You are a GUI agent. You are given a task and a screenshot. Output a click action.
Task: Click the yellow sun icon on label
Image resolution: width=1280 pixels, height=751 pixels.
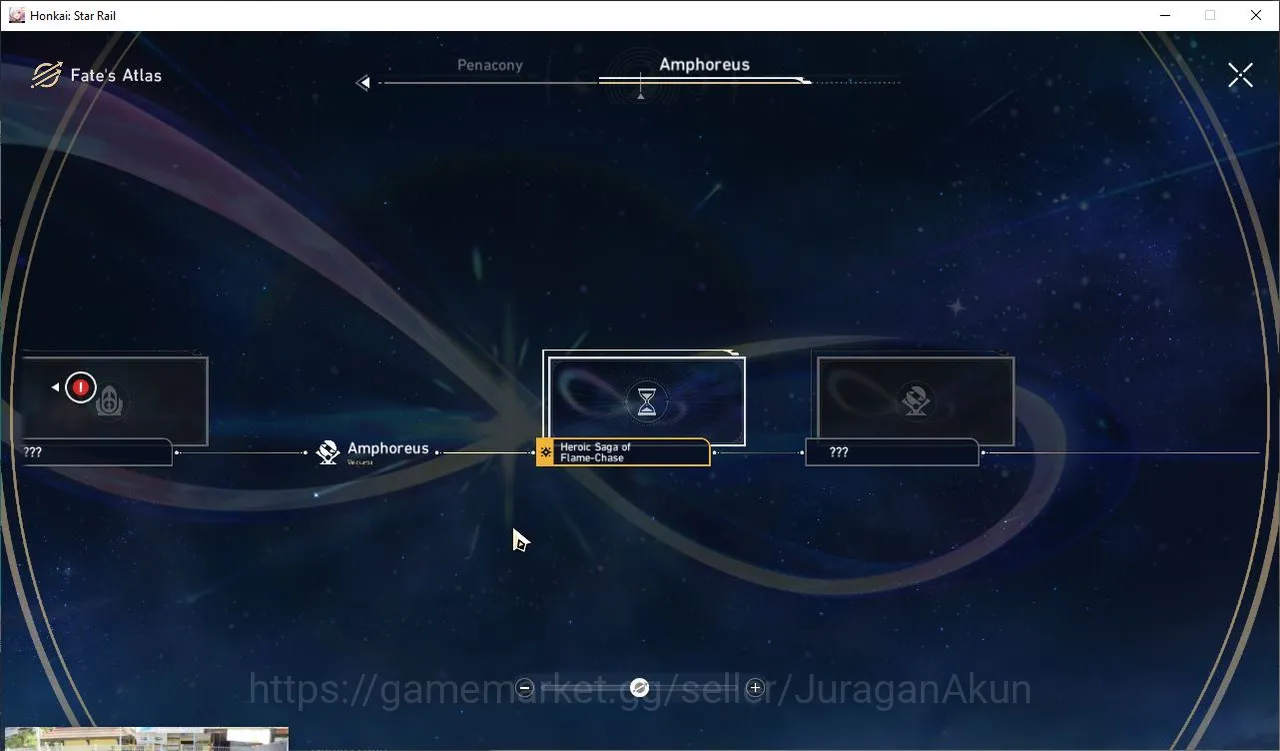[x=545, y=452]
